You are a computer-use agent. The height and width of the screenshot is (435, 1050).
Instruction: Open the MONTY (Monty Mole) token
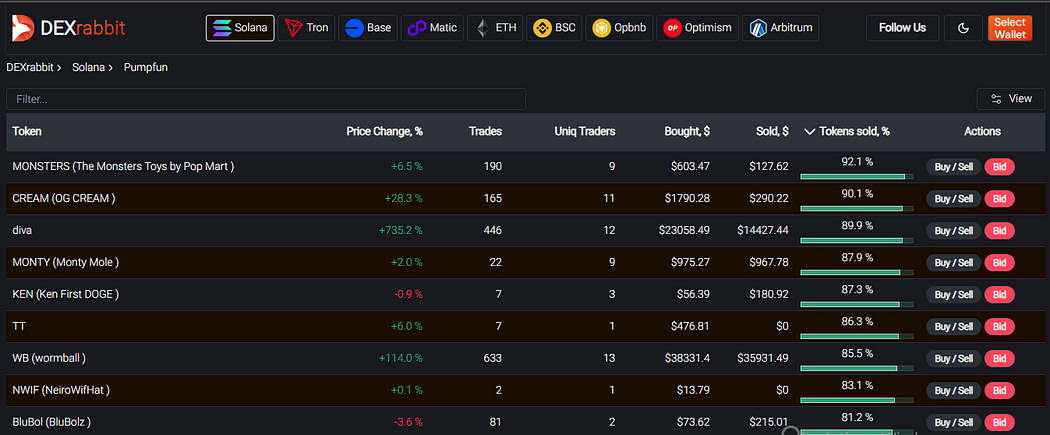click(66, 262)
